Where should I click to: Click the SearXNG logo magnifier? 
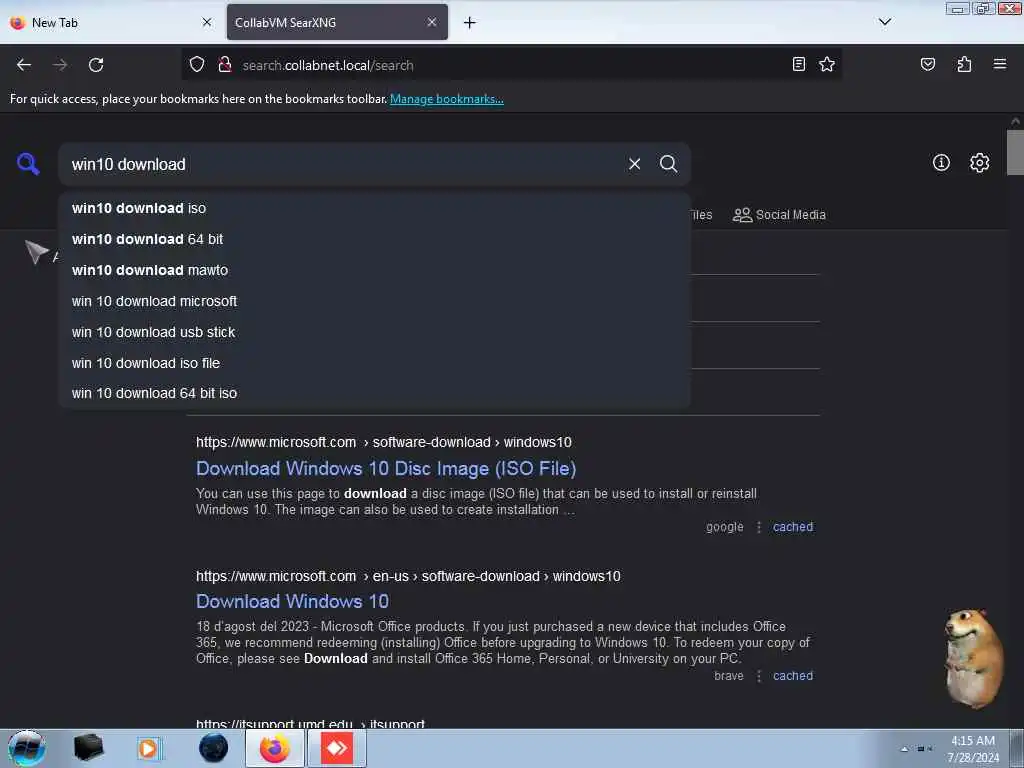pyautogui.click(x=28, y=163)
